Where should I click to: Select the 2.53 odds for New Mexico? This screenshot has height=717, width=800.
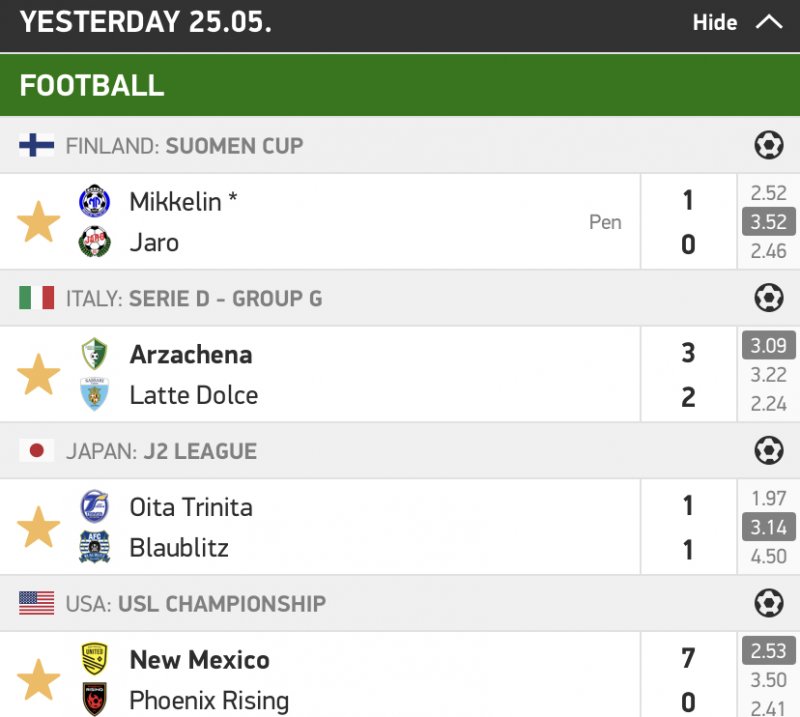[x=768, y=652]
